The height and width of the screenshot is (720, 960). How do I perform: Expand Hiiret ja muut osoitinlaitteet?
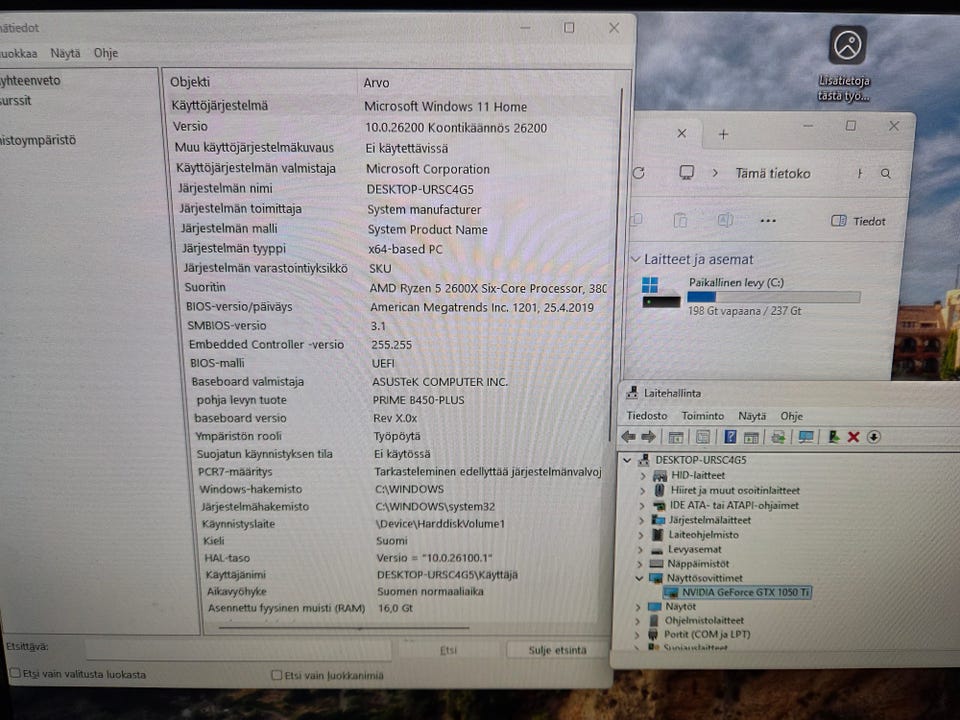click(642, 490)
